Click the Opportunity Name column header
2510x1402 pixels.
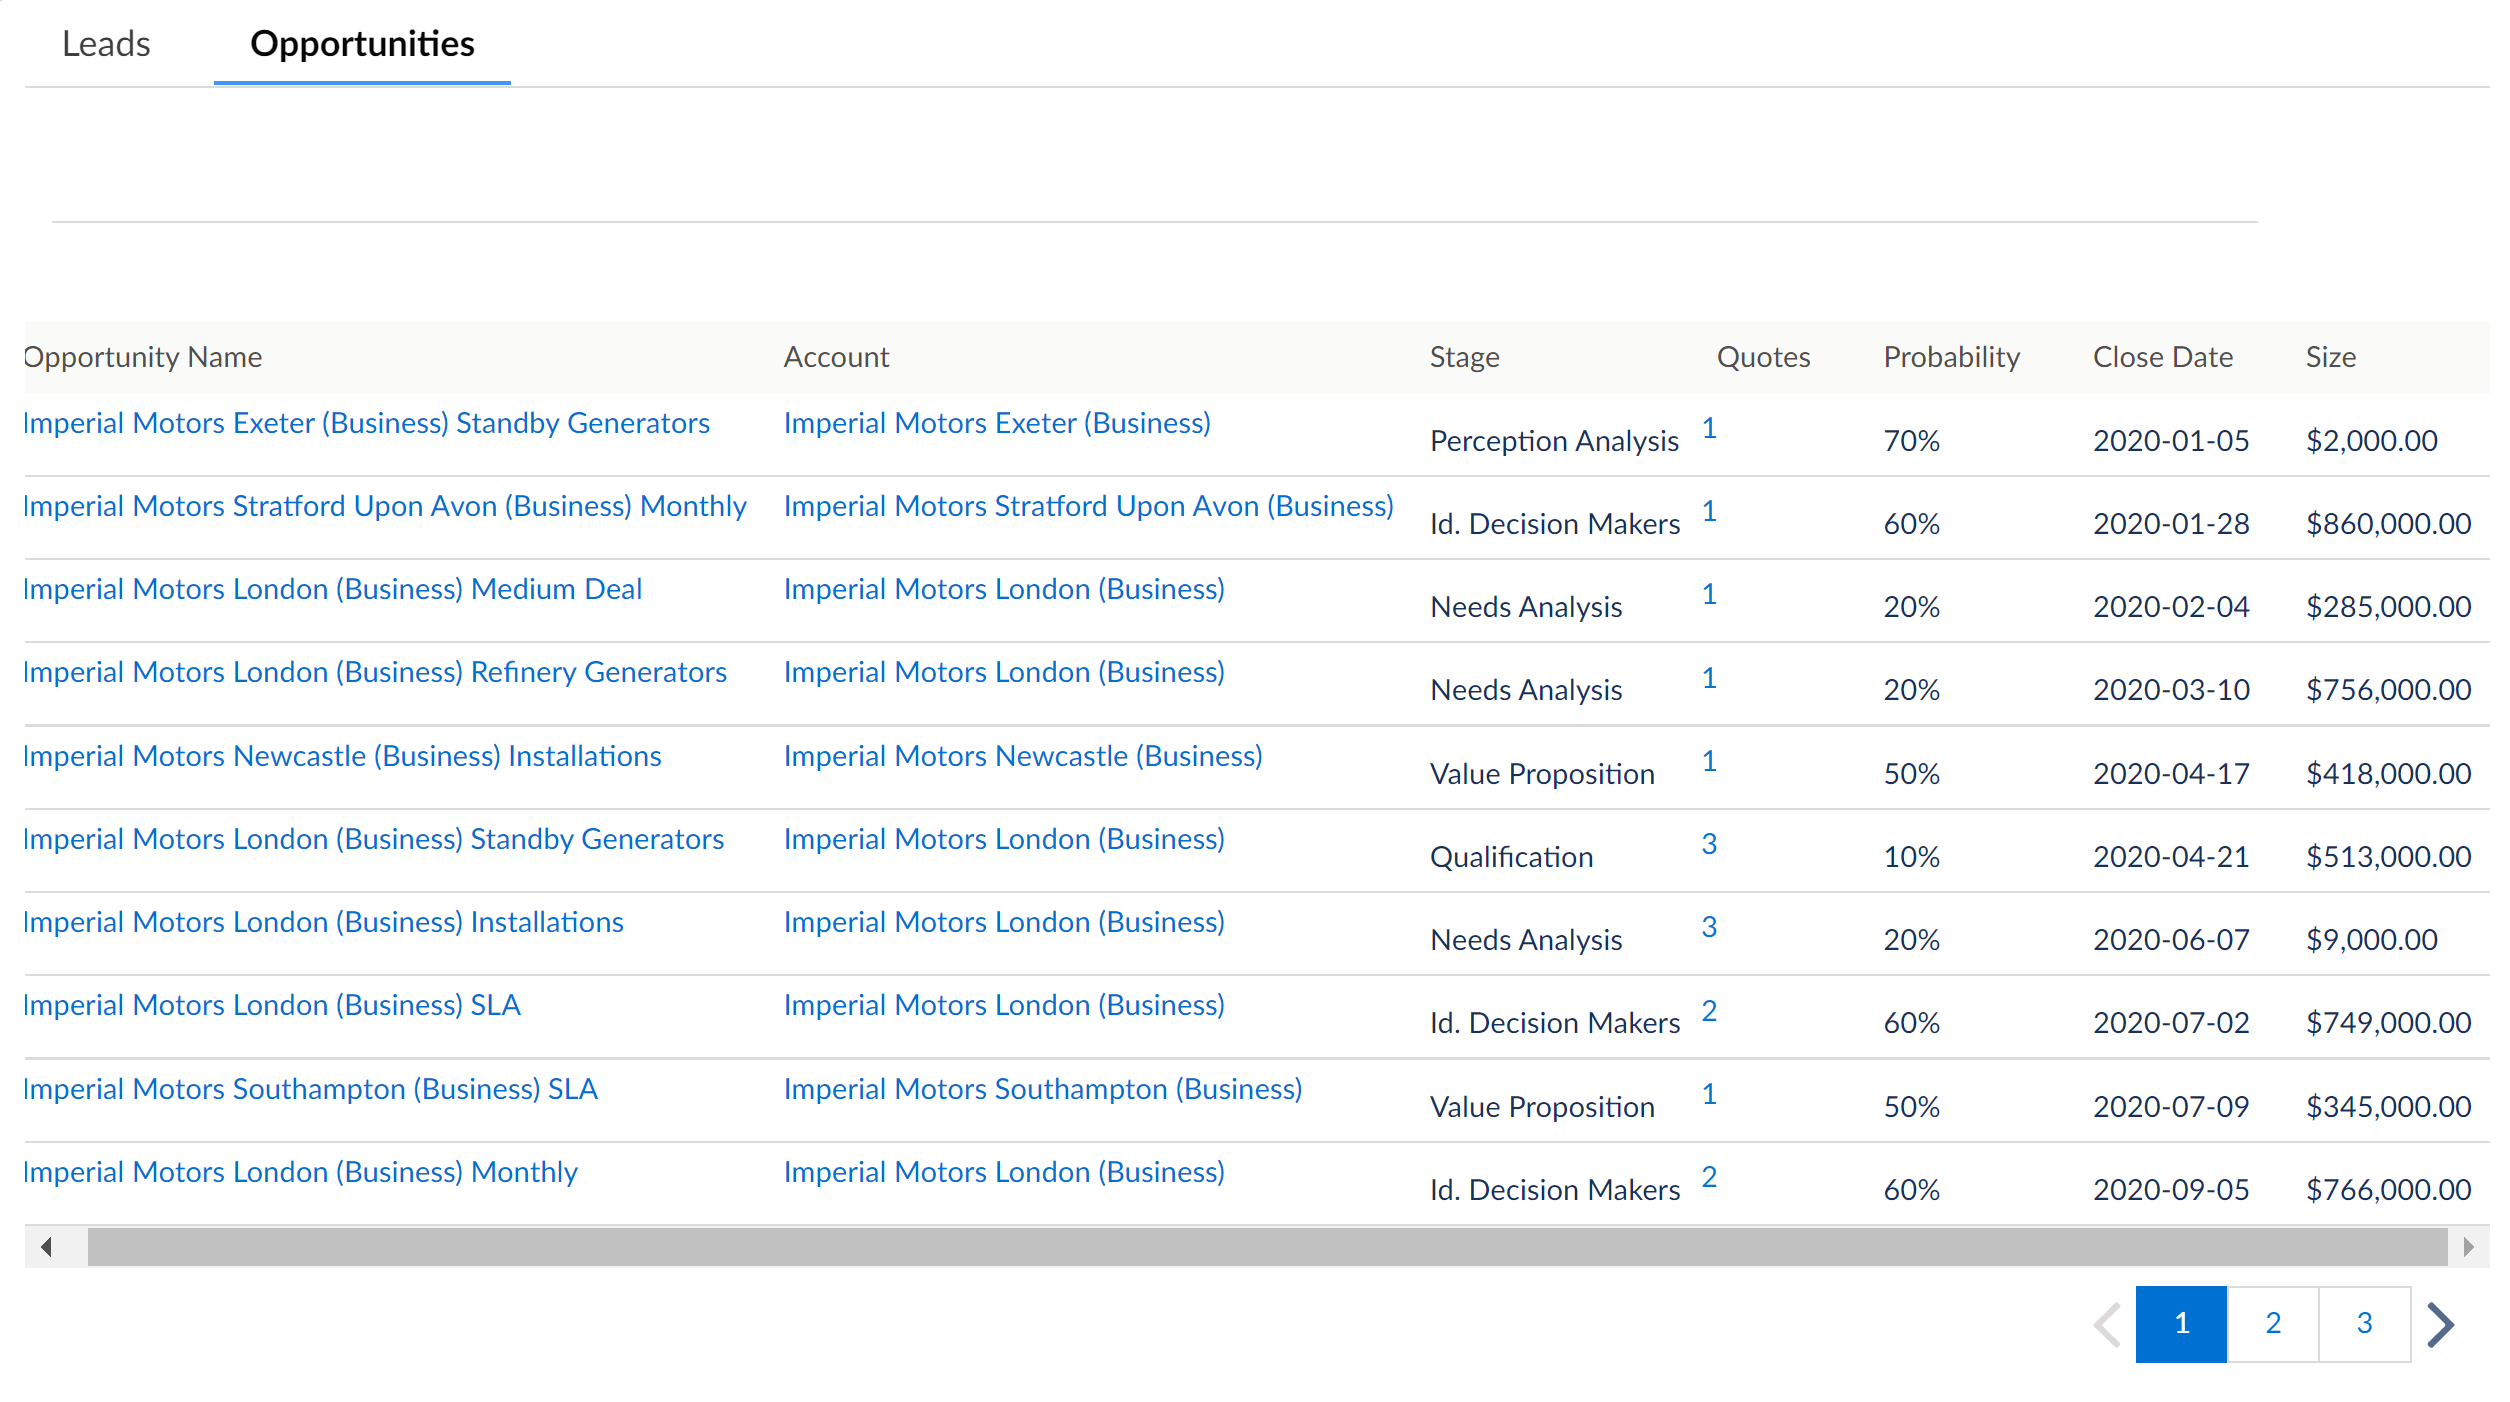pyautogui.click(x=143, y=357)
